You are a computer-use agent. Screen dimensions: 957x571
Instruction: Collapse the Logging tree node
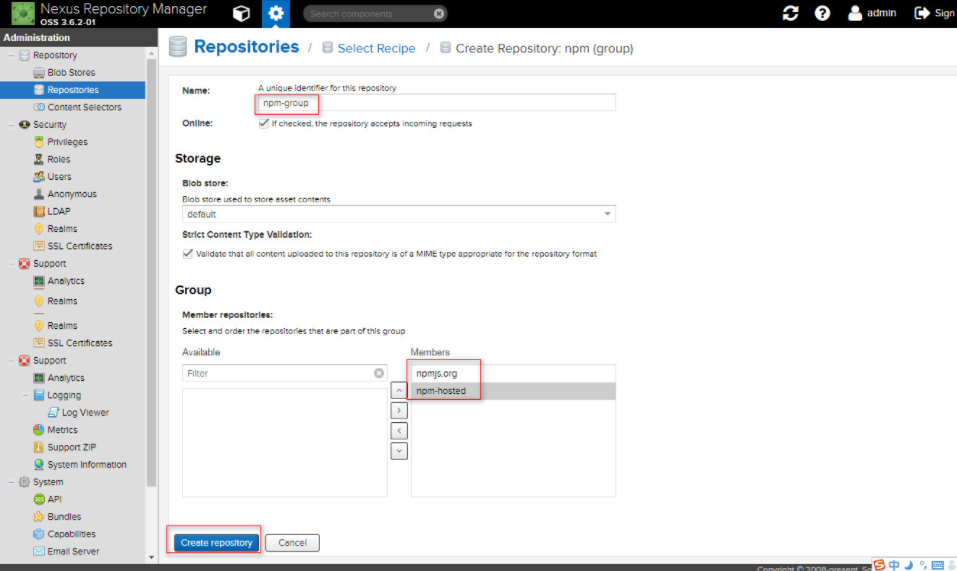(25, 395)
